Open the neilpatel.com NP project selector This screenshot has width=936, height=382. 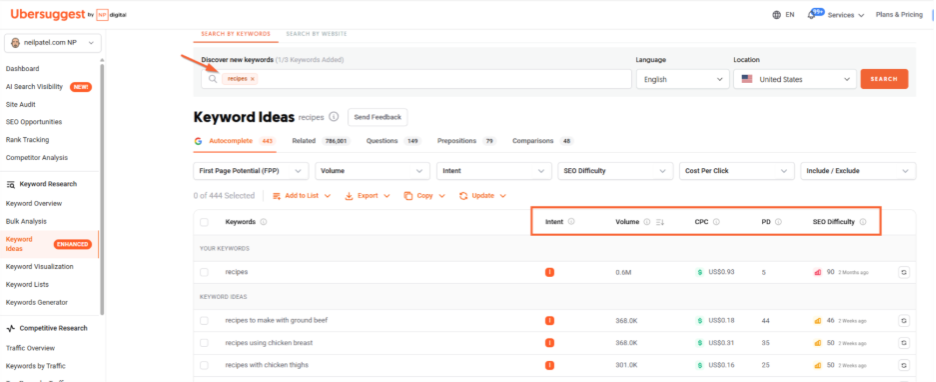tap(53, 43)
